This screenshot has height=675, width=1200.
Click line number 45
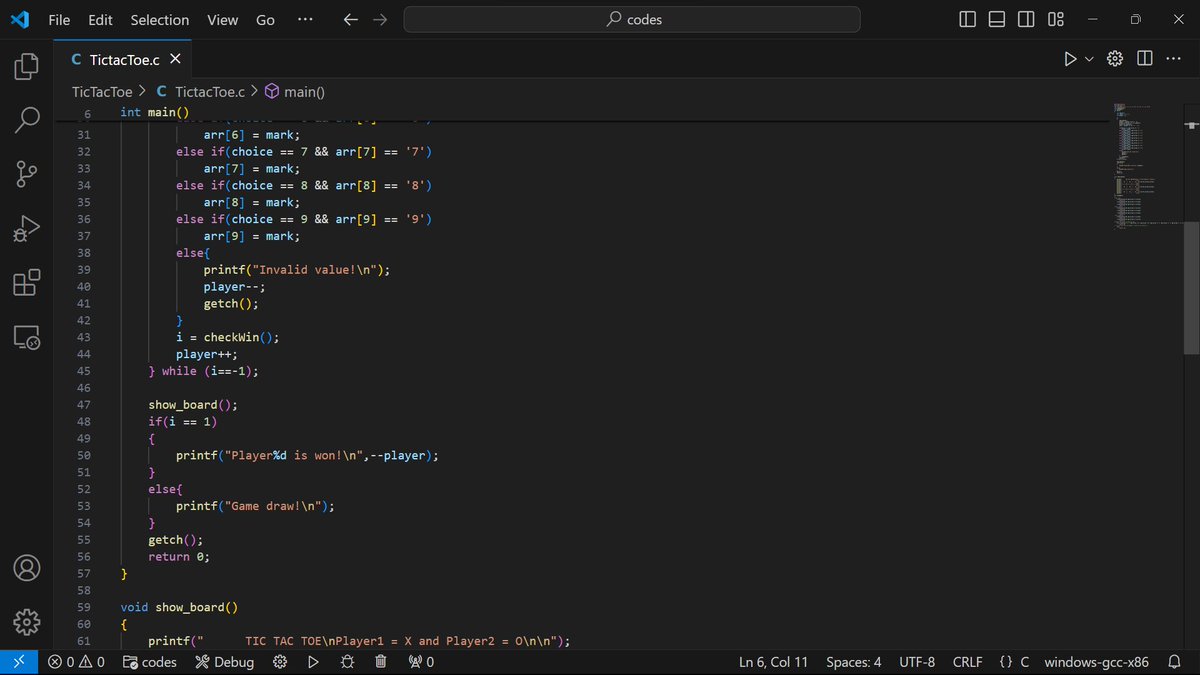[83, 371]
